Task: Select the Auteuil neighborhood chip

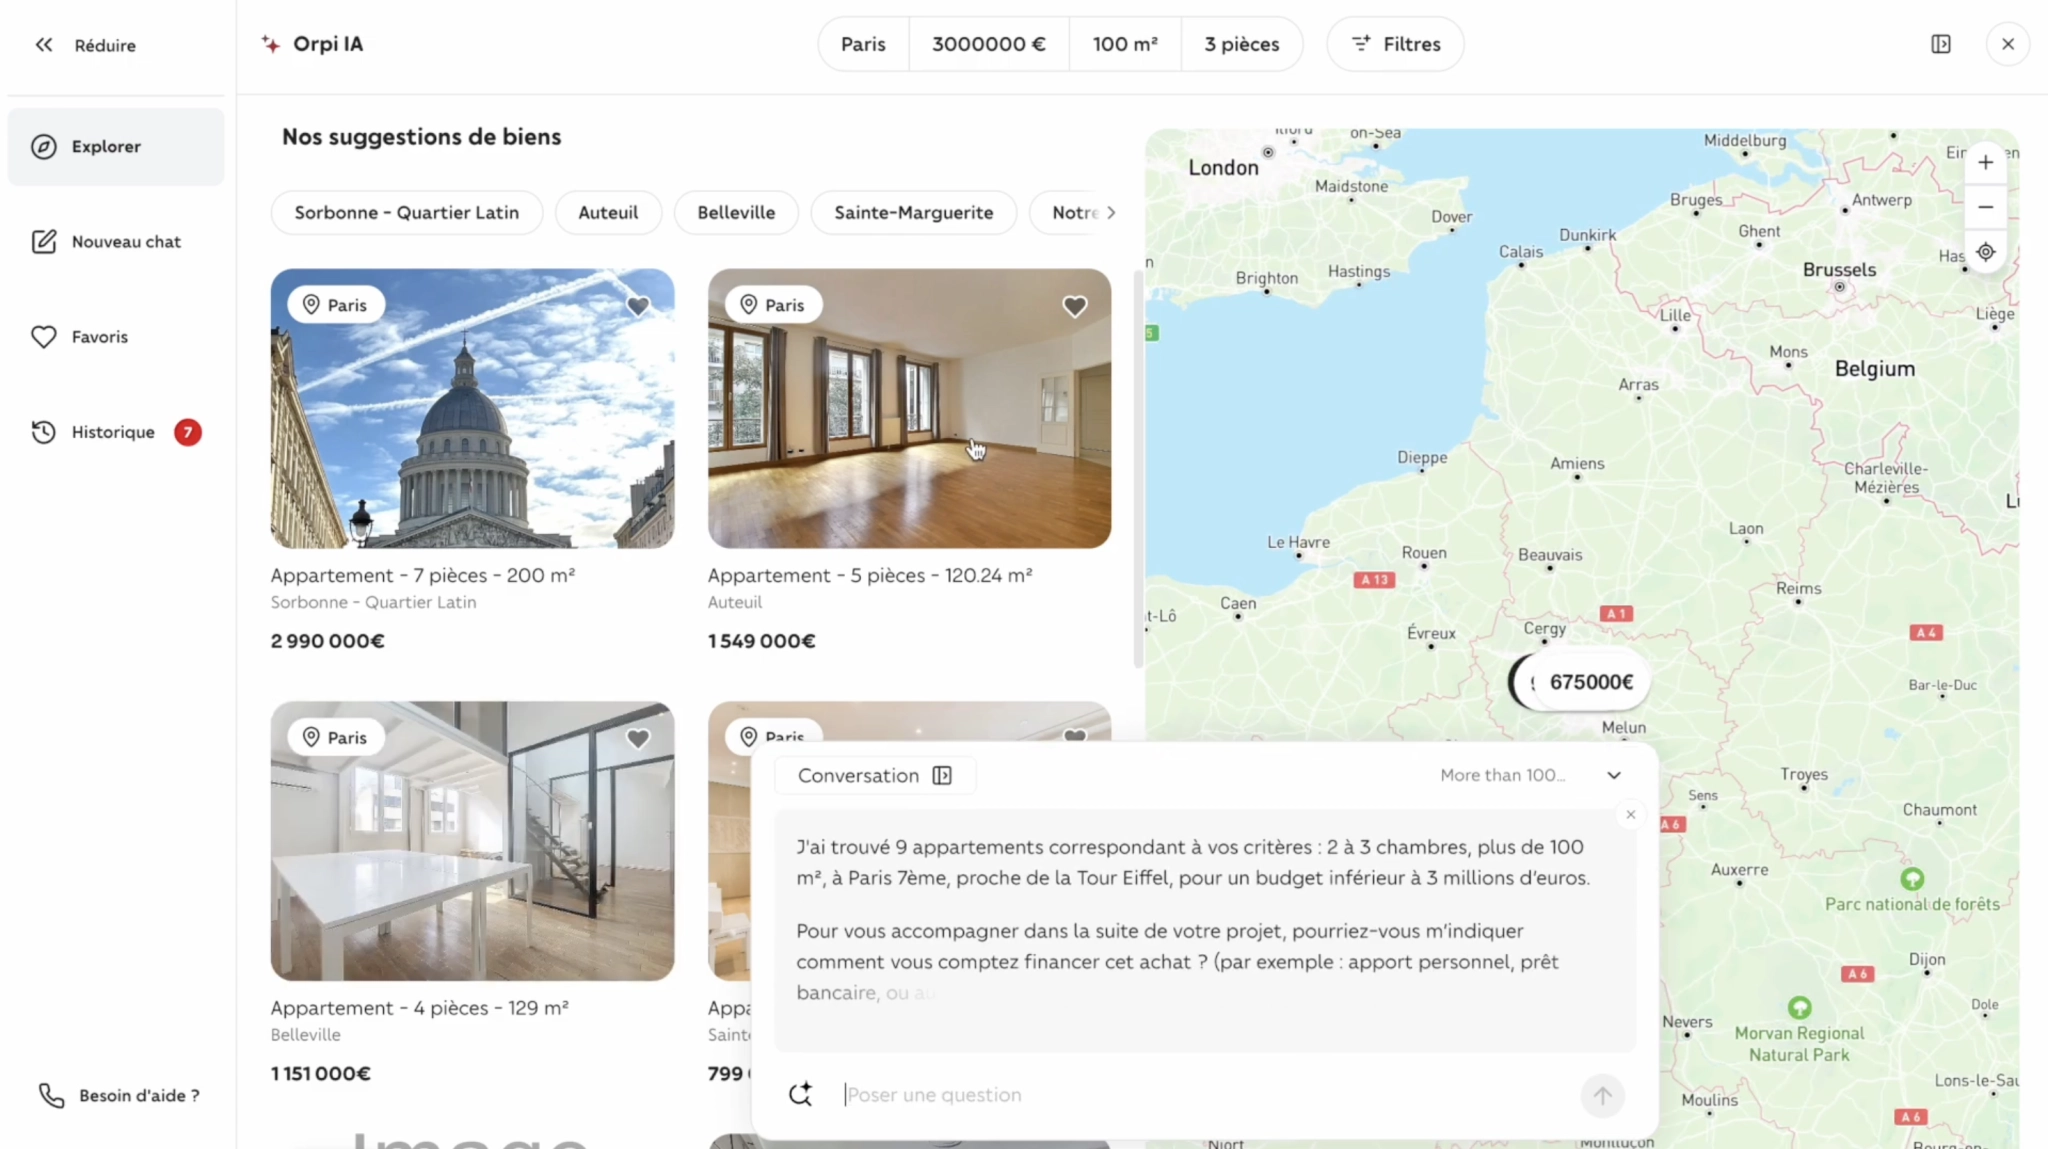Action: point(608,212)
